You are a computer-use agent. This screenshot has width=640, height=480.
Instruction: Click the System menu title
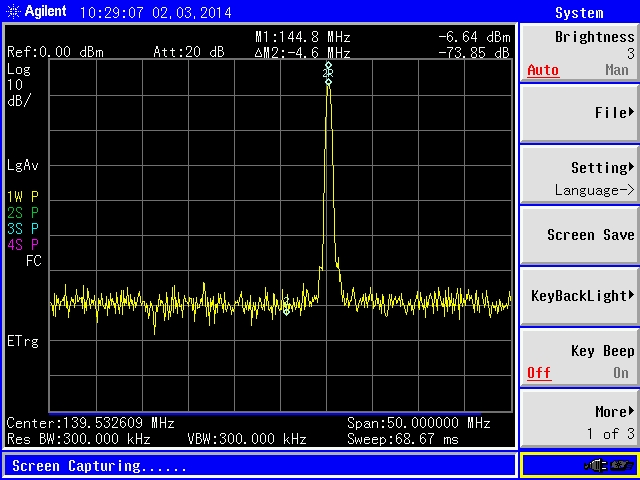[579, 13]
